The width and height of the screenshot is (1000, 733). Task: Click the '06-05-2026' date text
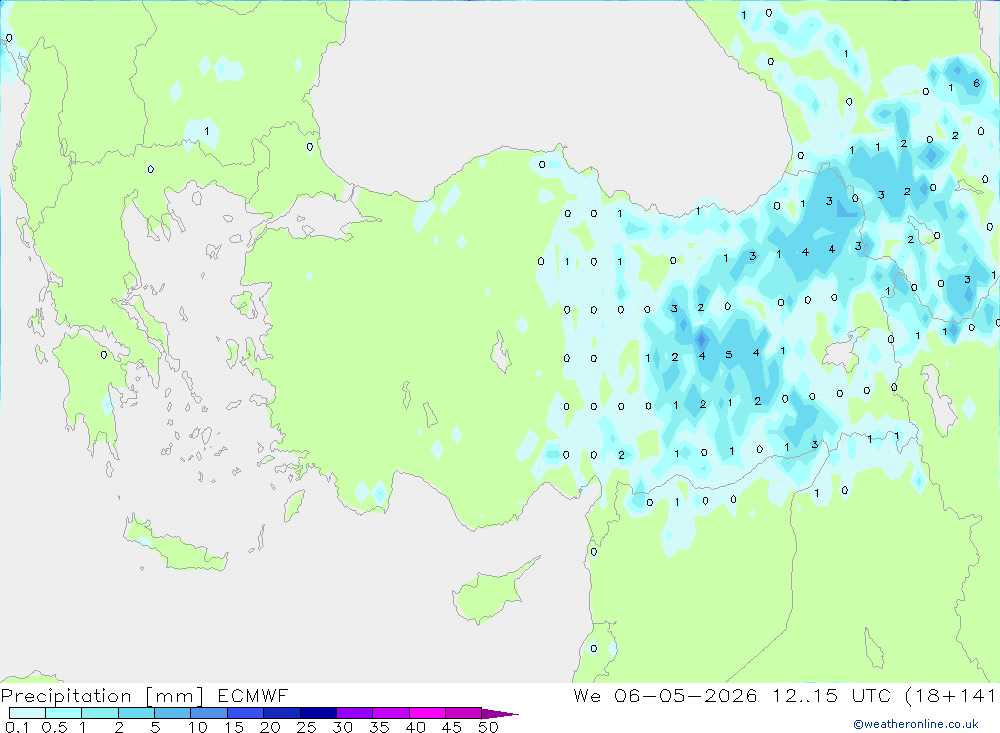[x=686, y=695]
